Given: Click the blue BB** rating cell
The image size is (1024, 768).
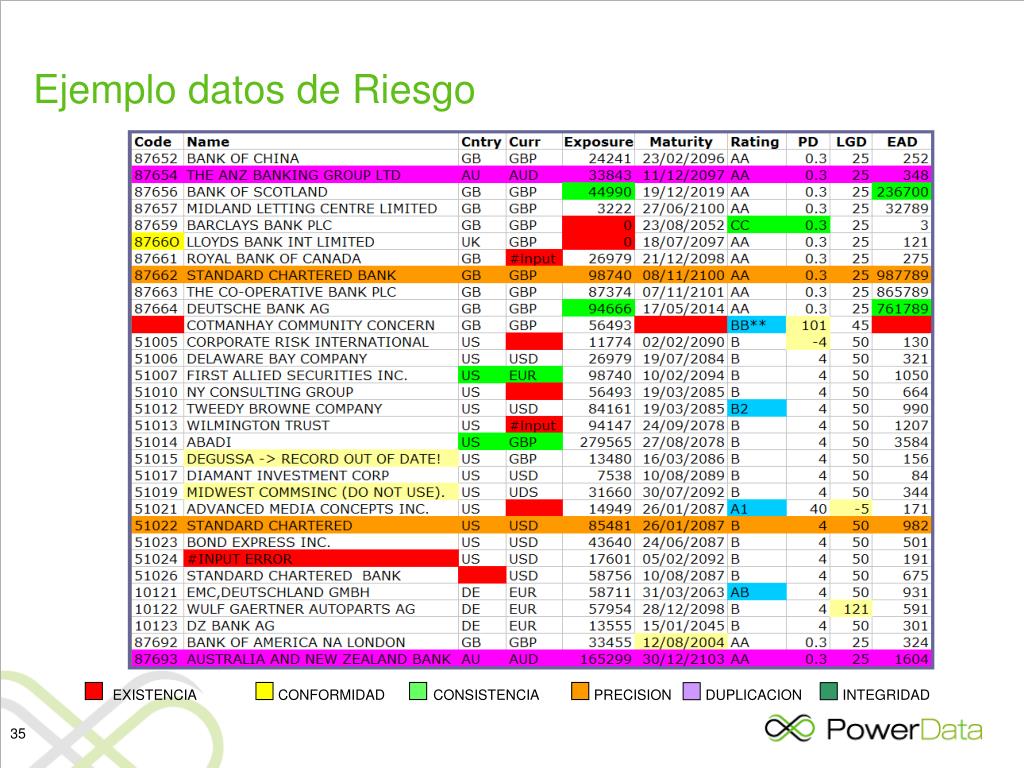Looking at the screenshot, I should click(x=756, y=325).
